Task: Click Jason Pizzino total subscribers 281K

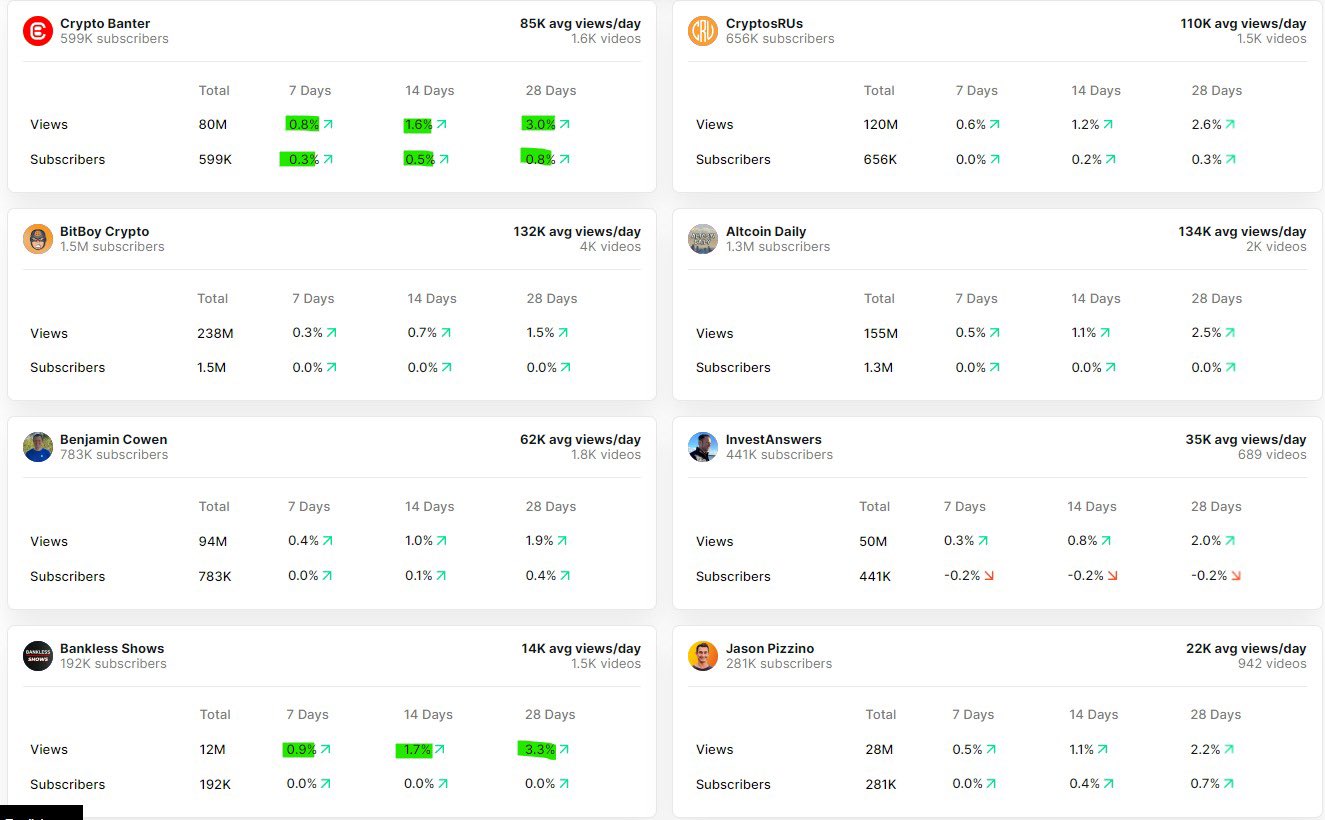Action: pos(882,785)
